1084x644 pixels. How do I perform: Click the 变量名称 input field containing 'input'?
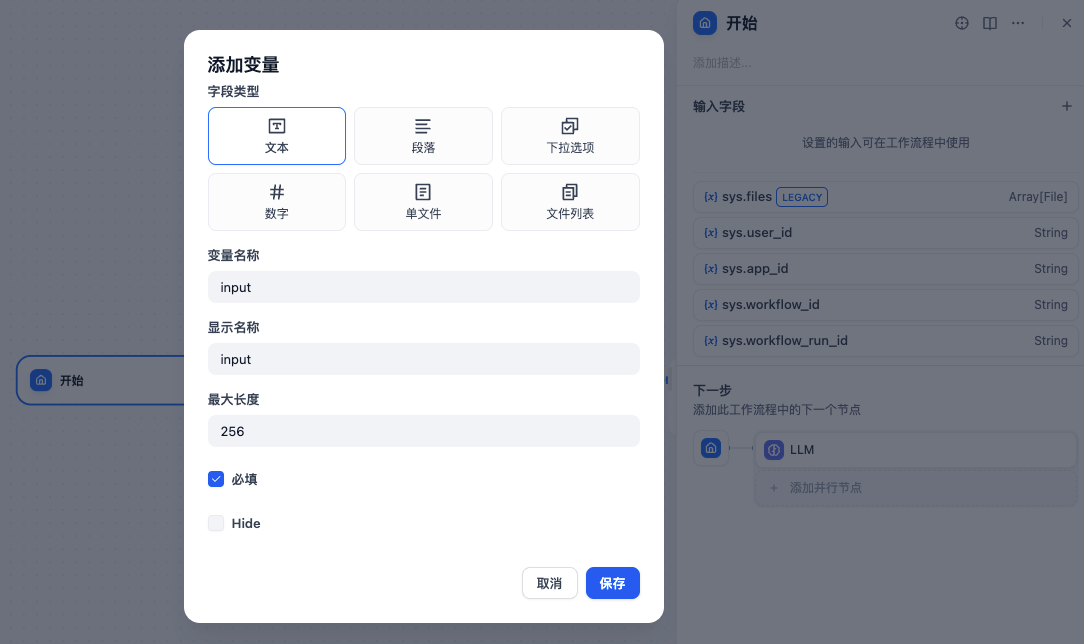[423, 287]
